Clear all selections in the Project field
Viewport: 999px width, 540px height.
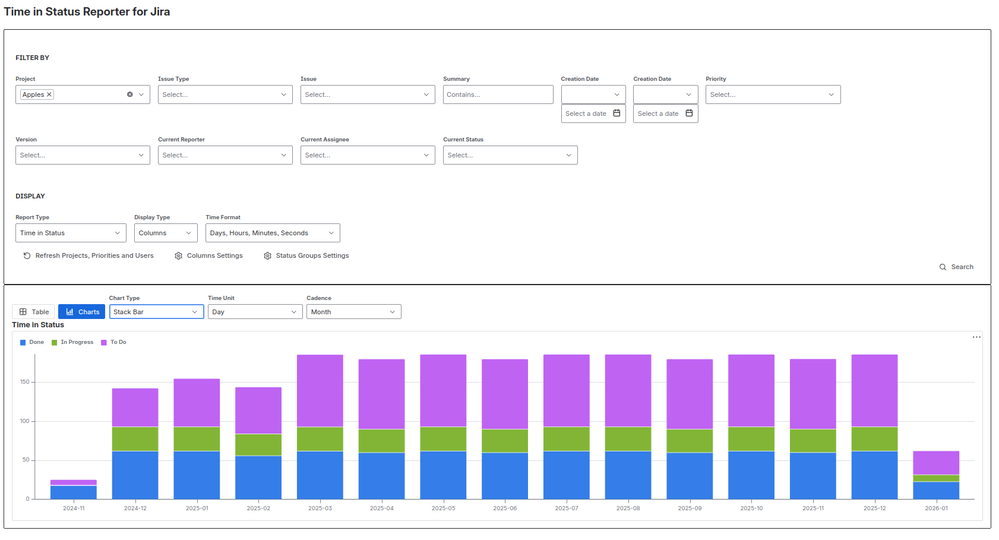(129, 94)
